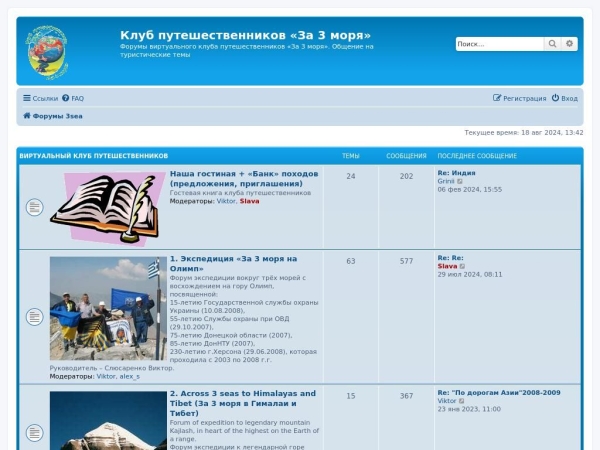This screenshot has height=450, width=600.
Task: Click forum status icon for Олимп expedition row
Action: pyautogui.click(x=34, y=317)
